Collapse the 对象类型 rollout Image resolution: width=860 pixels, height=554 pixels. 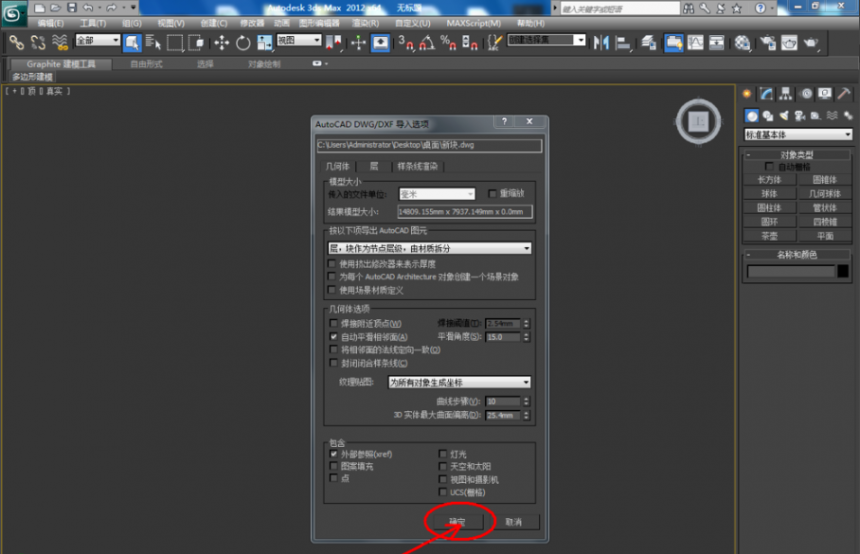point(797,155)
